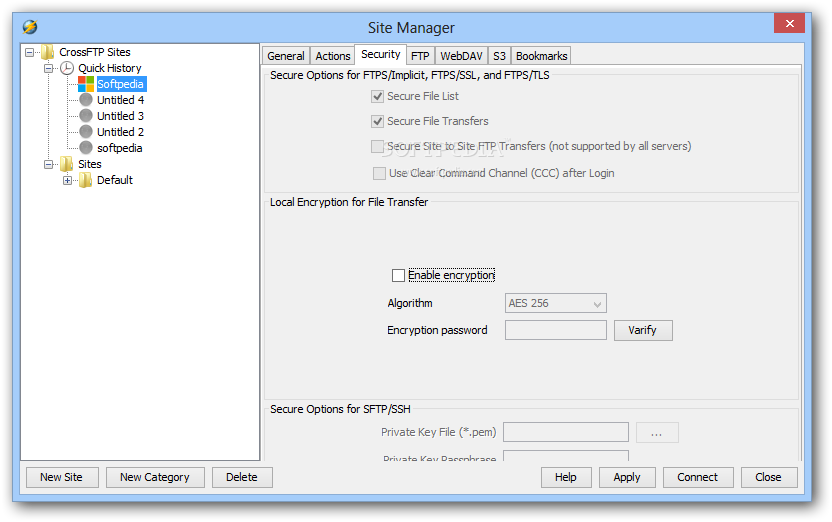This screenshot has height=522, width=832.
Task: Close the Site Manager window
Action: click(790, 23)
